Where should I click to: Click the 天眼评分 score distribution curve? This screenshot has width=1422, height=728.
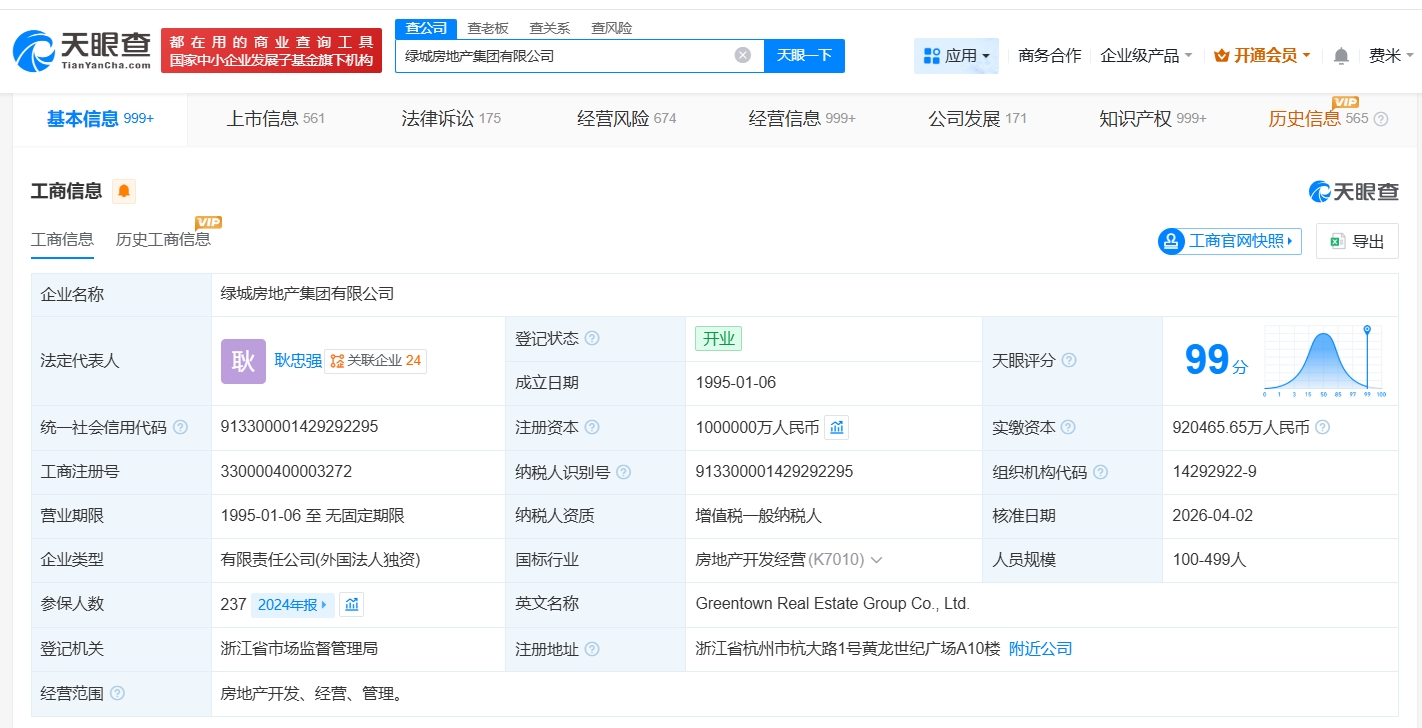point(1322,360)
